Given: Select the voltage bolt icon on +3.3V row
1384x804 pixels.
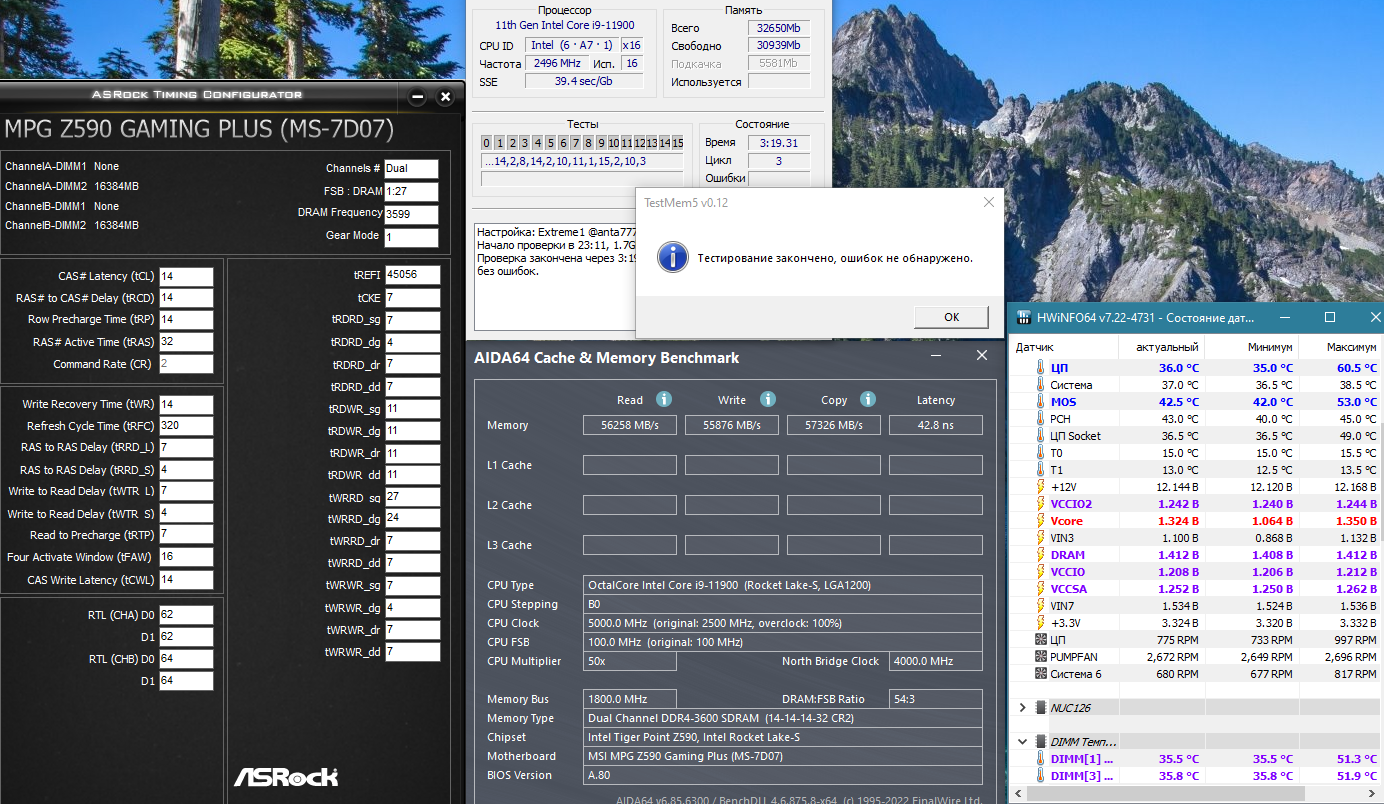Looking at the screenshot, I should coord(1040,623).
